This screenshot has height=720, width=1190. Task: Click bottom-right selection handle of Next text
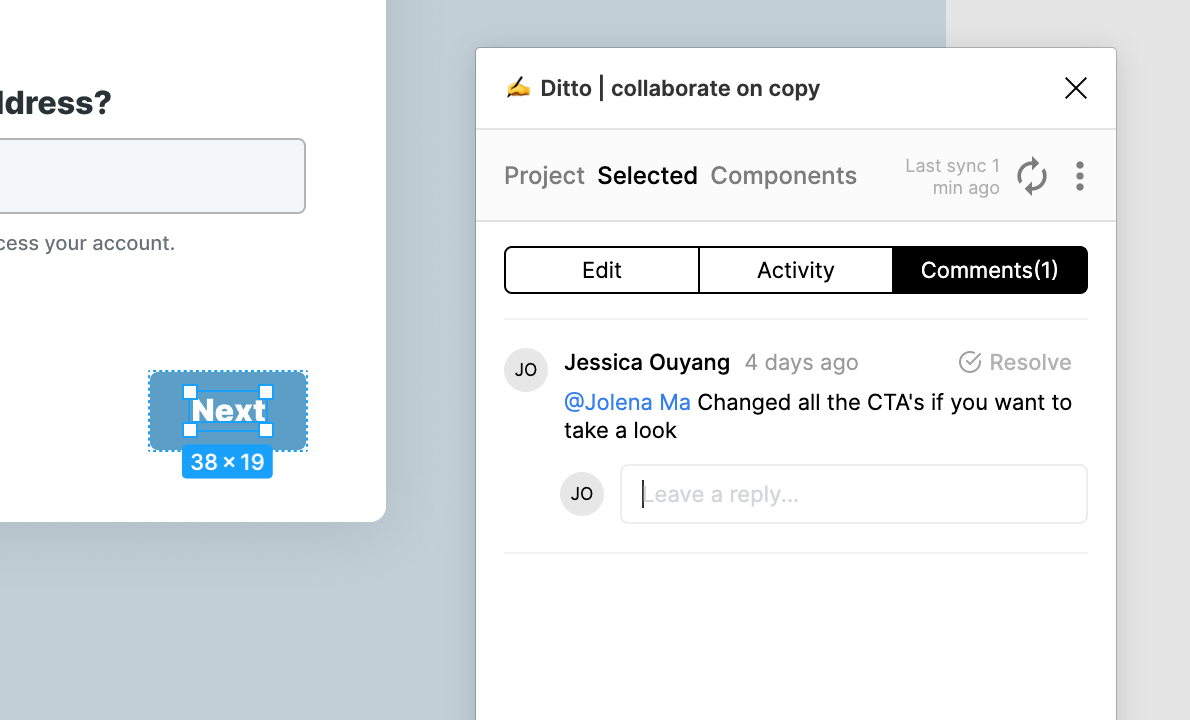(x=266, y=430)
